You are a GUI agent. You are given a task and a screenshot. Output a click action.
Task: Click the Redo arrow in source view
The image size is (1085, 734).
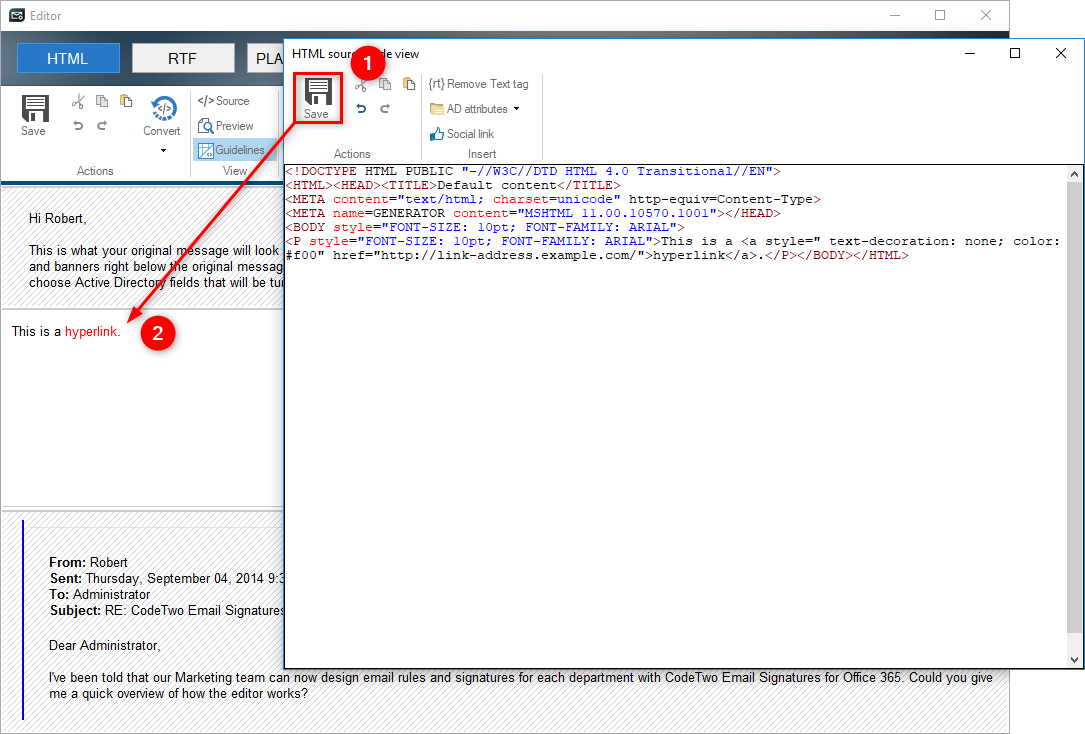pyautogui.click(x=386, y=106)
